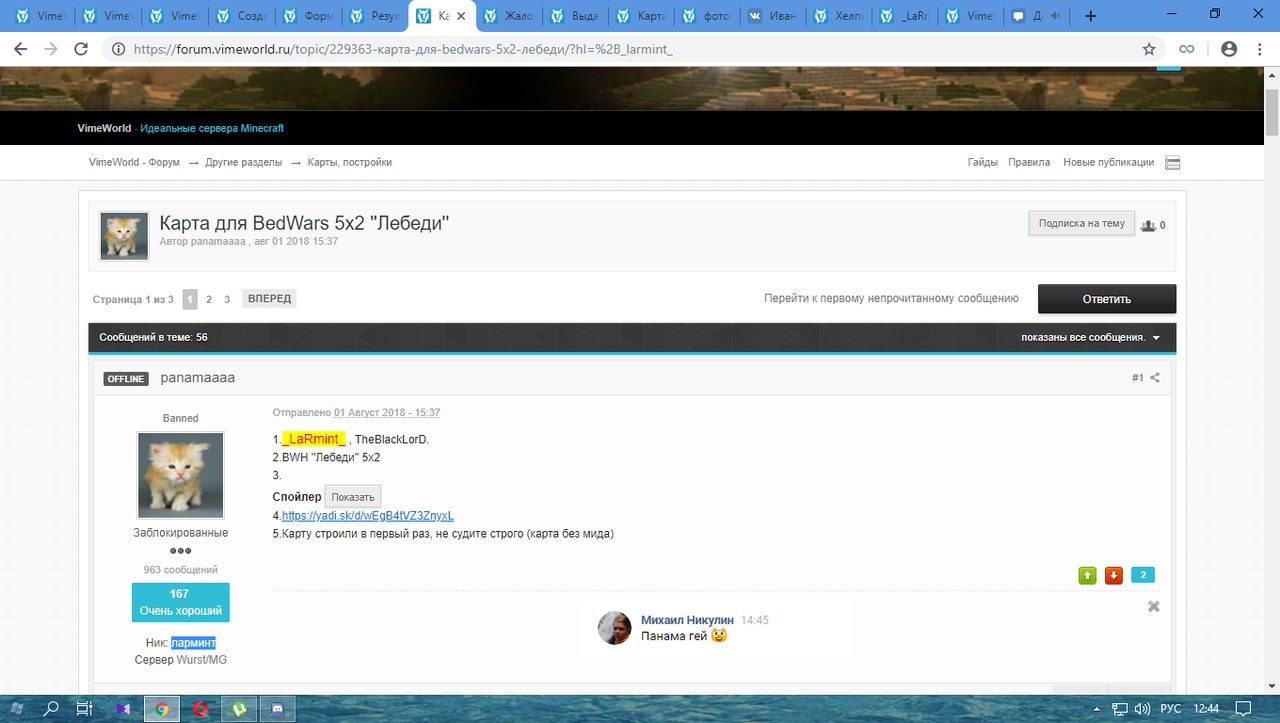This screenshot has height=723, width=1280.
Task: Open Windows Start menu
Action: coord(18,709)
